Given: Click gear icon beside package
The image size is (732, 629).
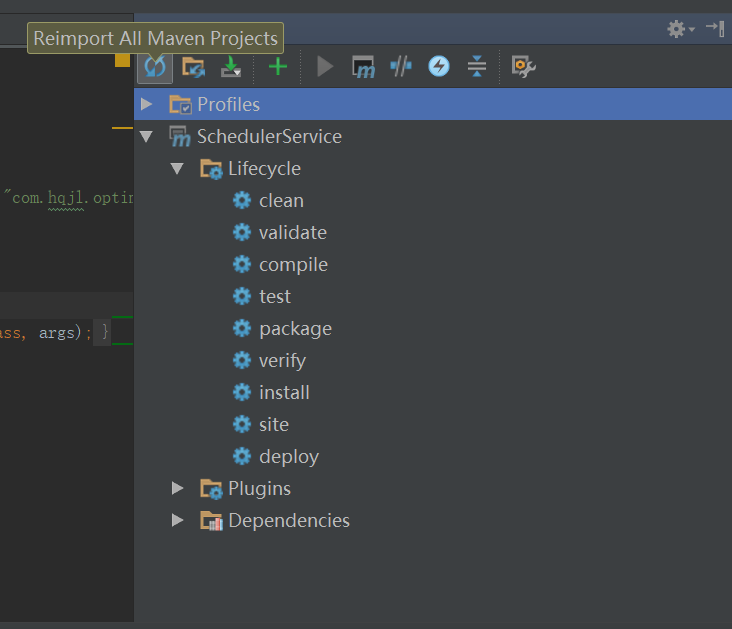Looking at the screenshot, I should point(242,329).
